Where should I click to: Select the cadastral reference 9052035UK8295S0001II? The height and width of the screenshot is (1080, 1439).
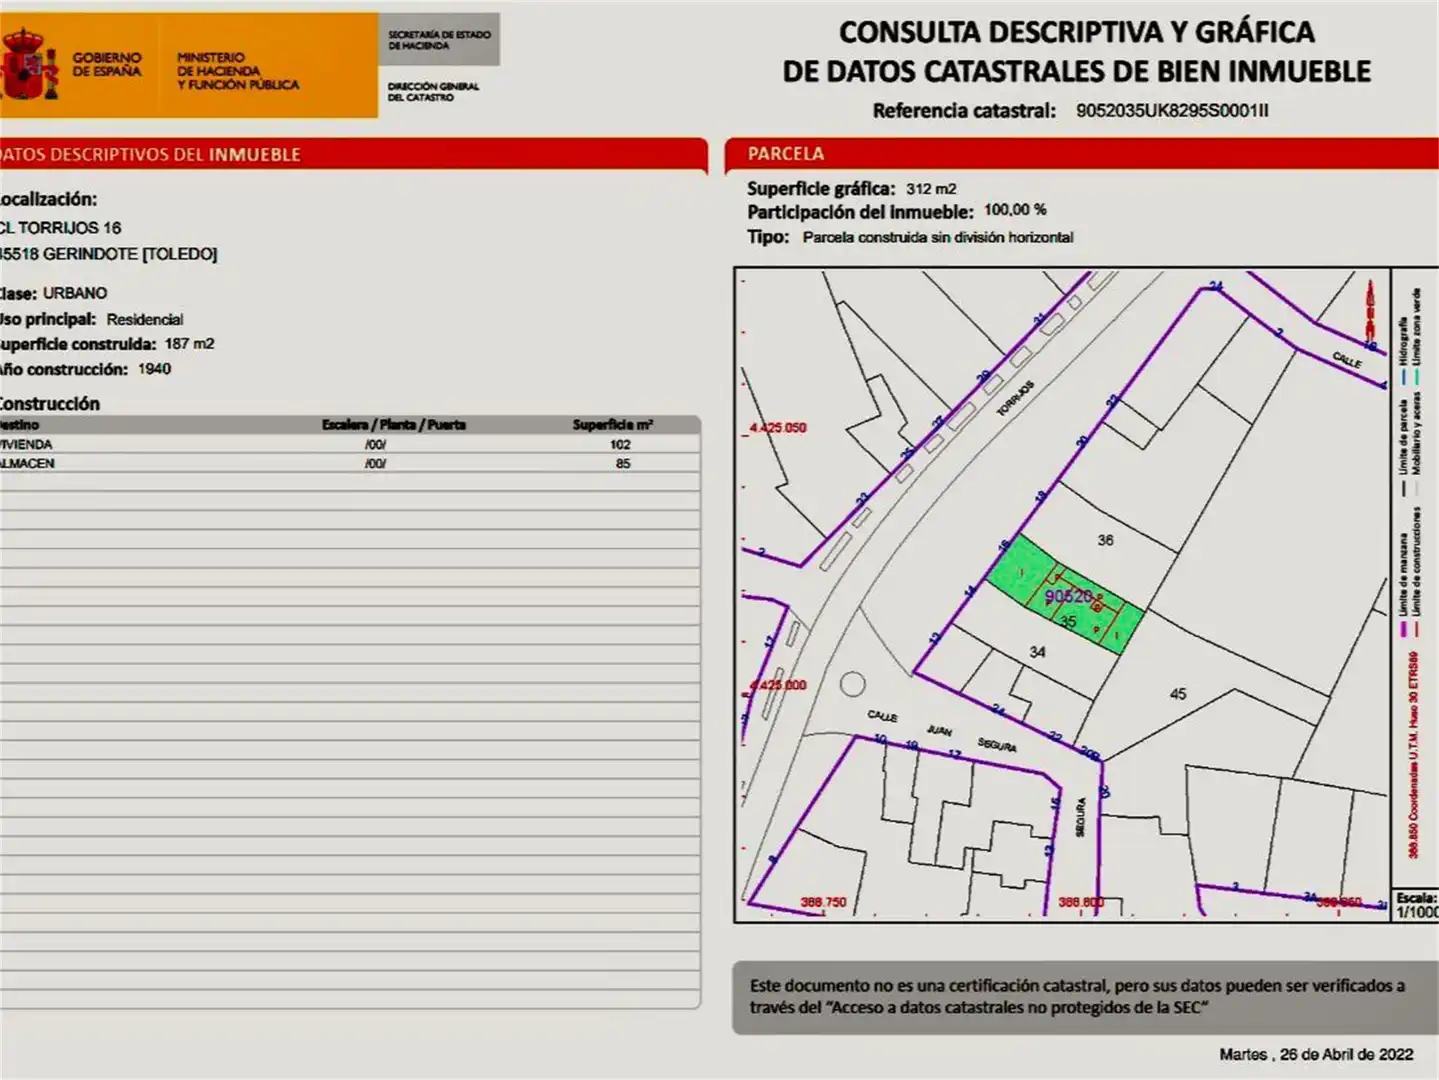click(1172, 111)
